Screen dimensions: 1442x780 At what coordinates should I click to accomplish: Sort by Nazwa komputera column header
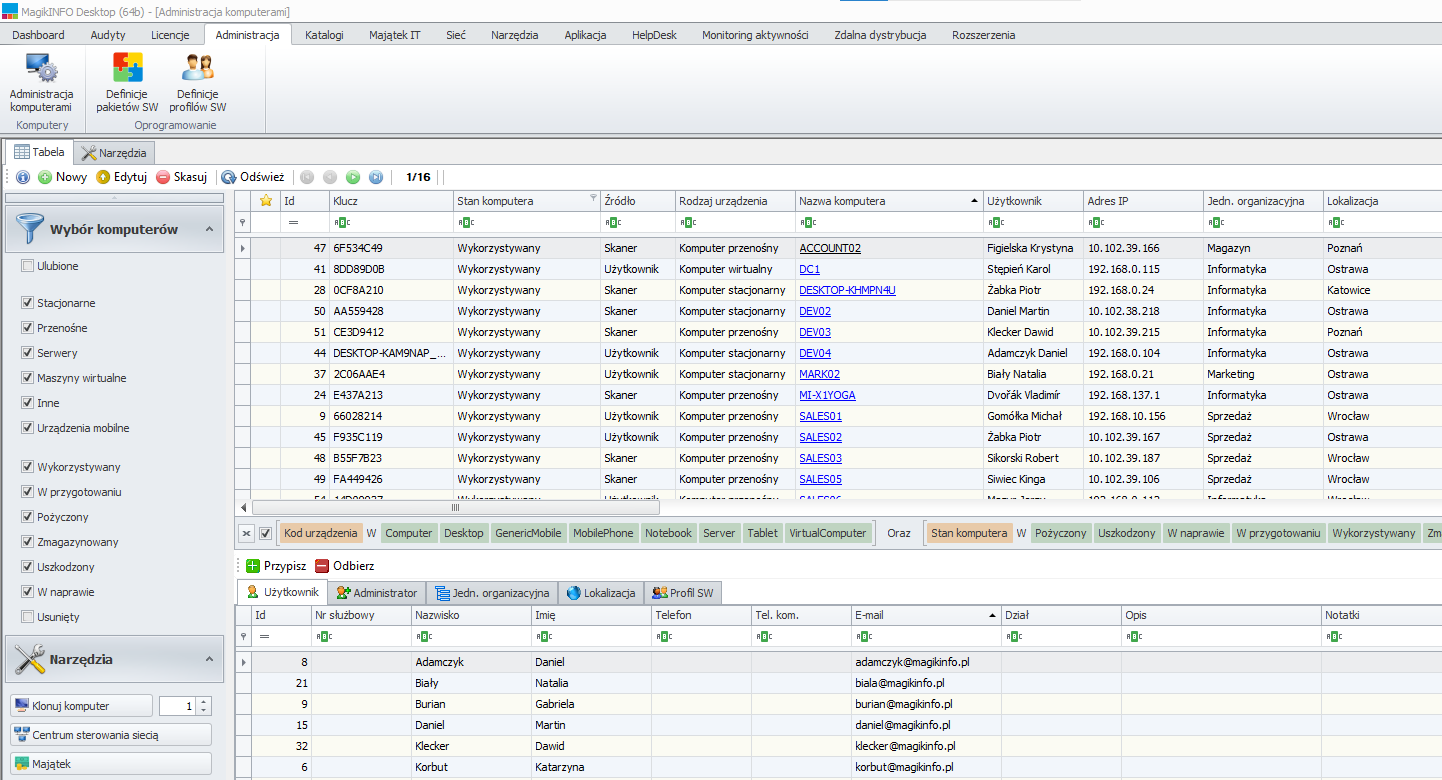[x=888, y=201]
